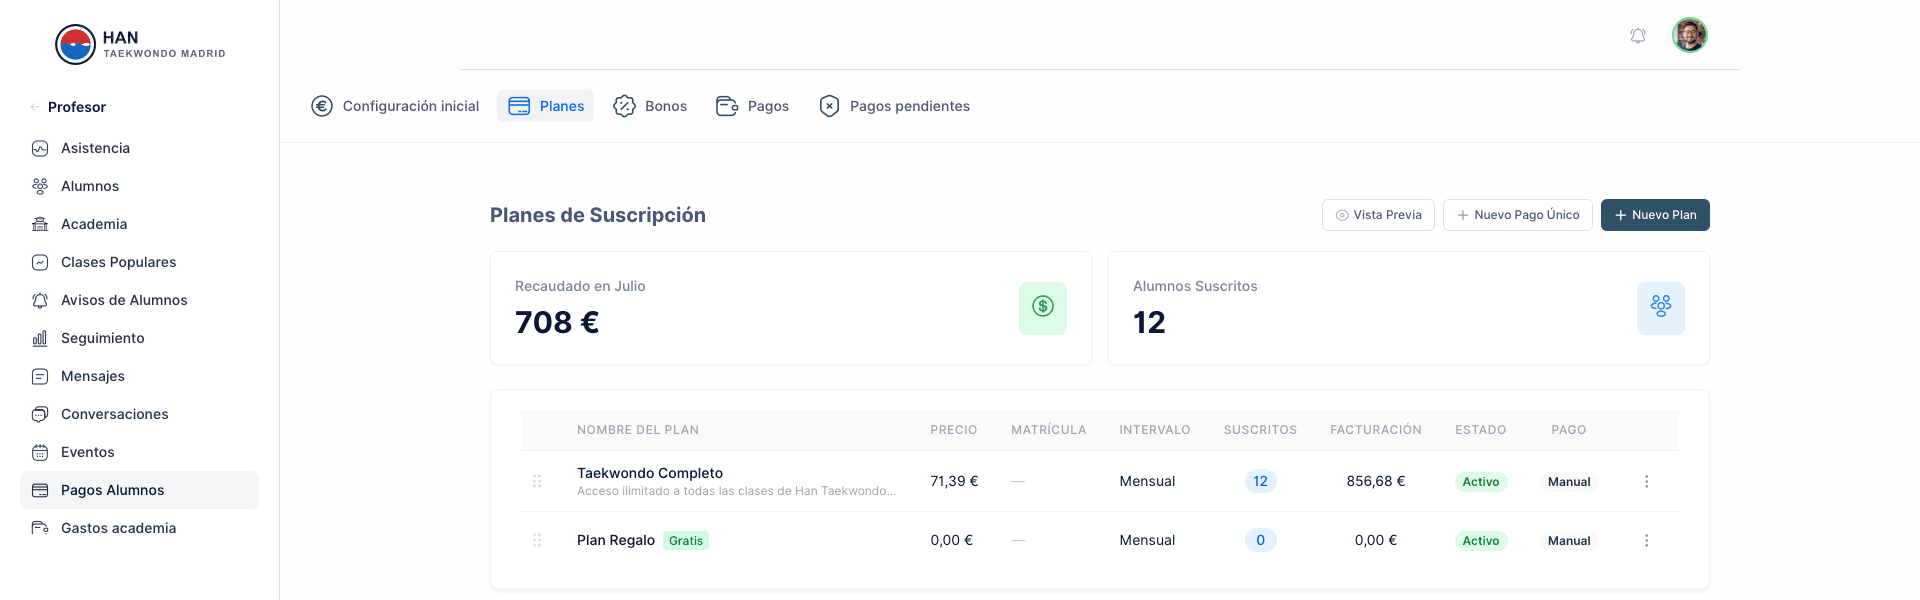Viewport: 1920px width, 600px height.
Task: Grab the drag handle for Taekwondo Completo
Action: coord(537,481)
